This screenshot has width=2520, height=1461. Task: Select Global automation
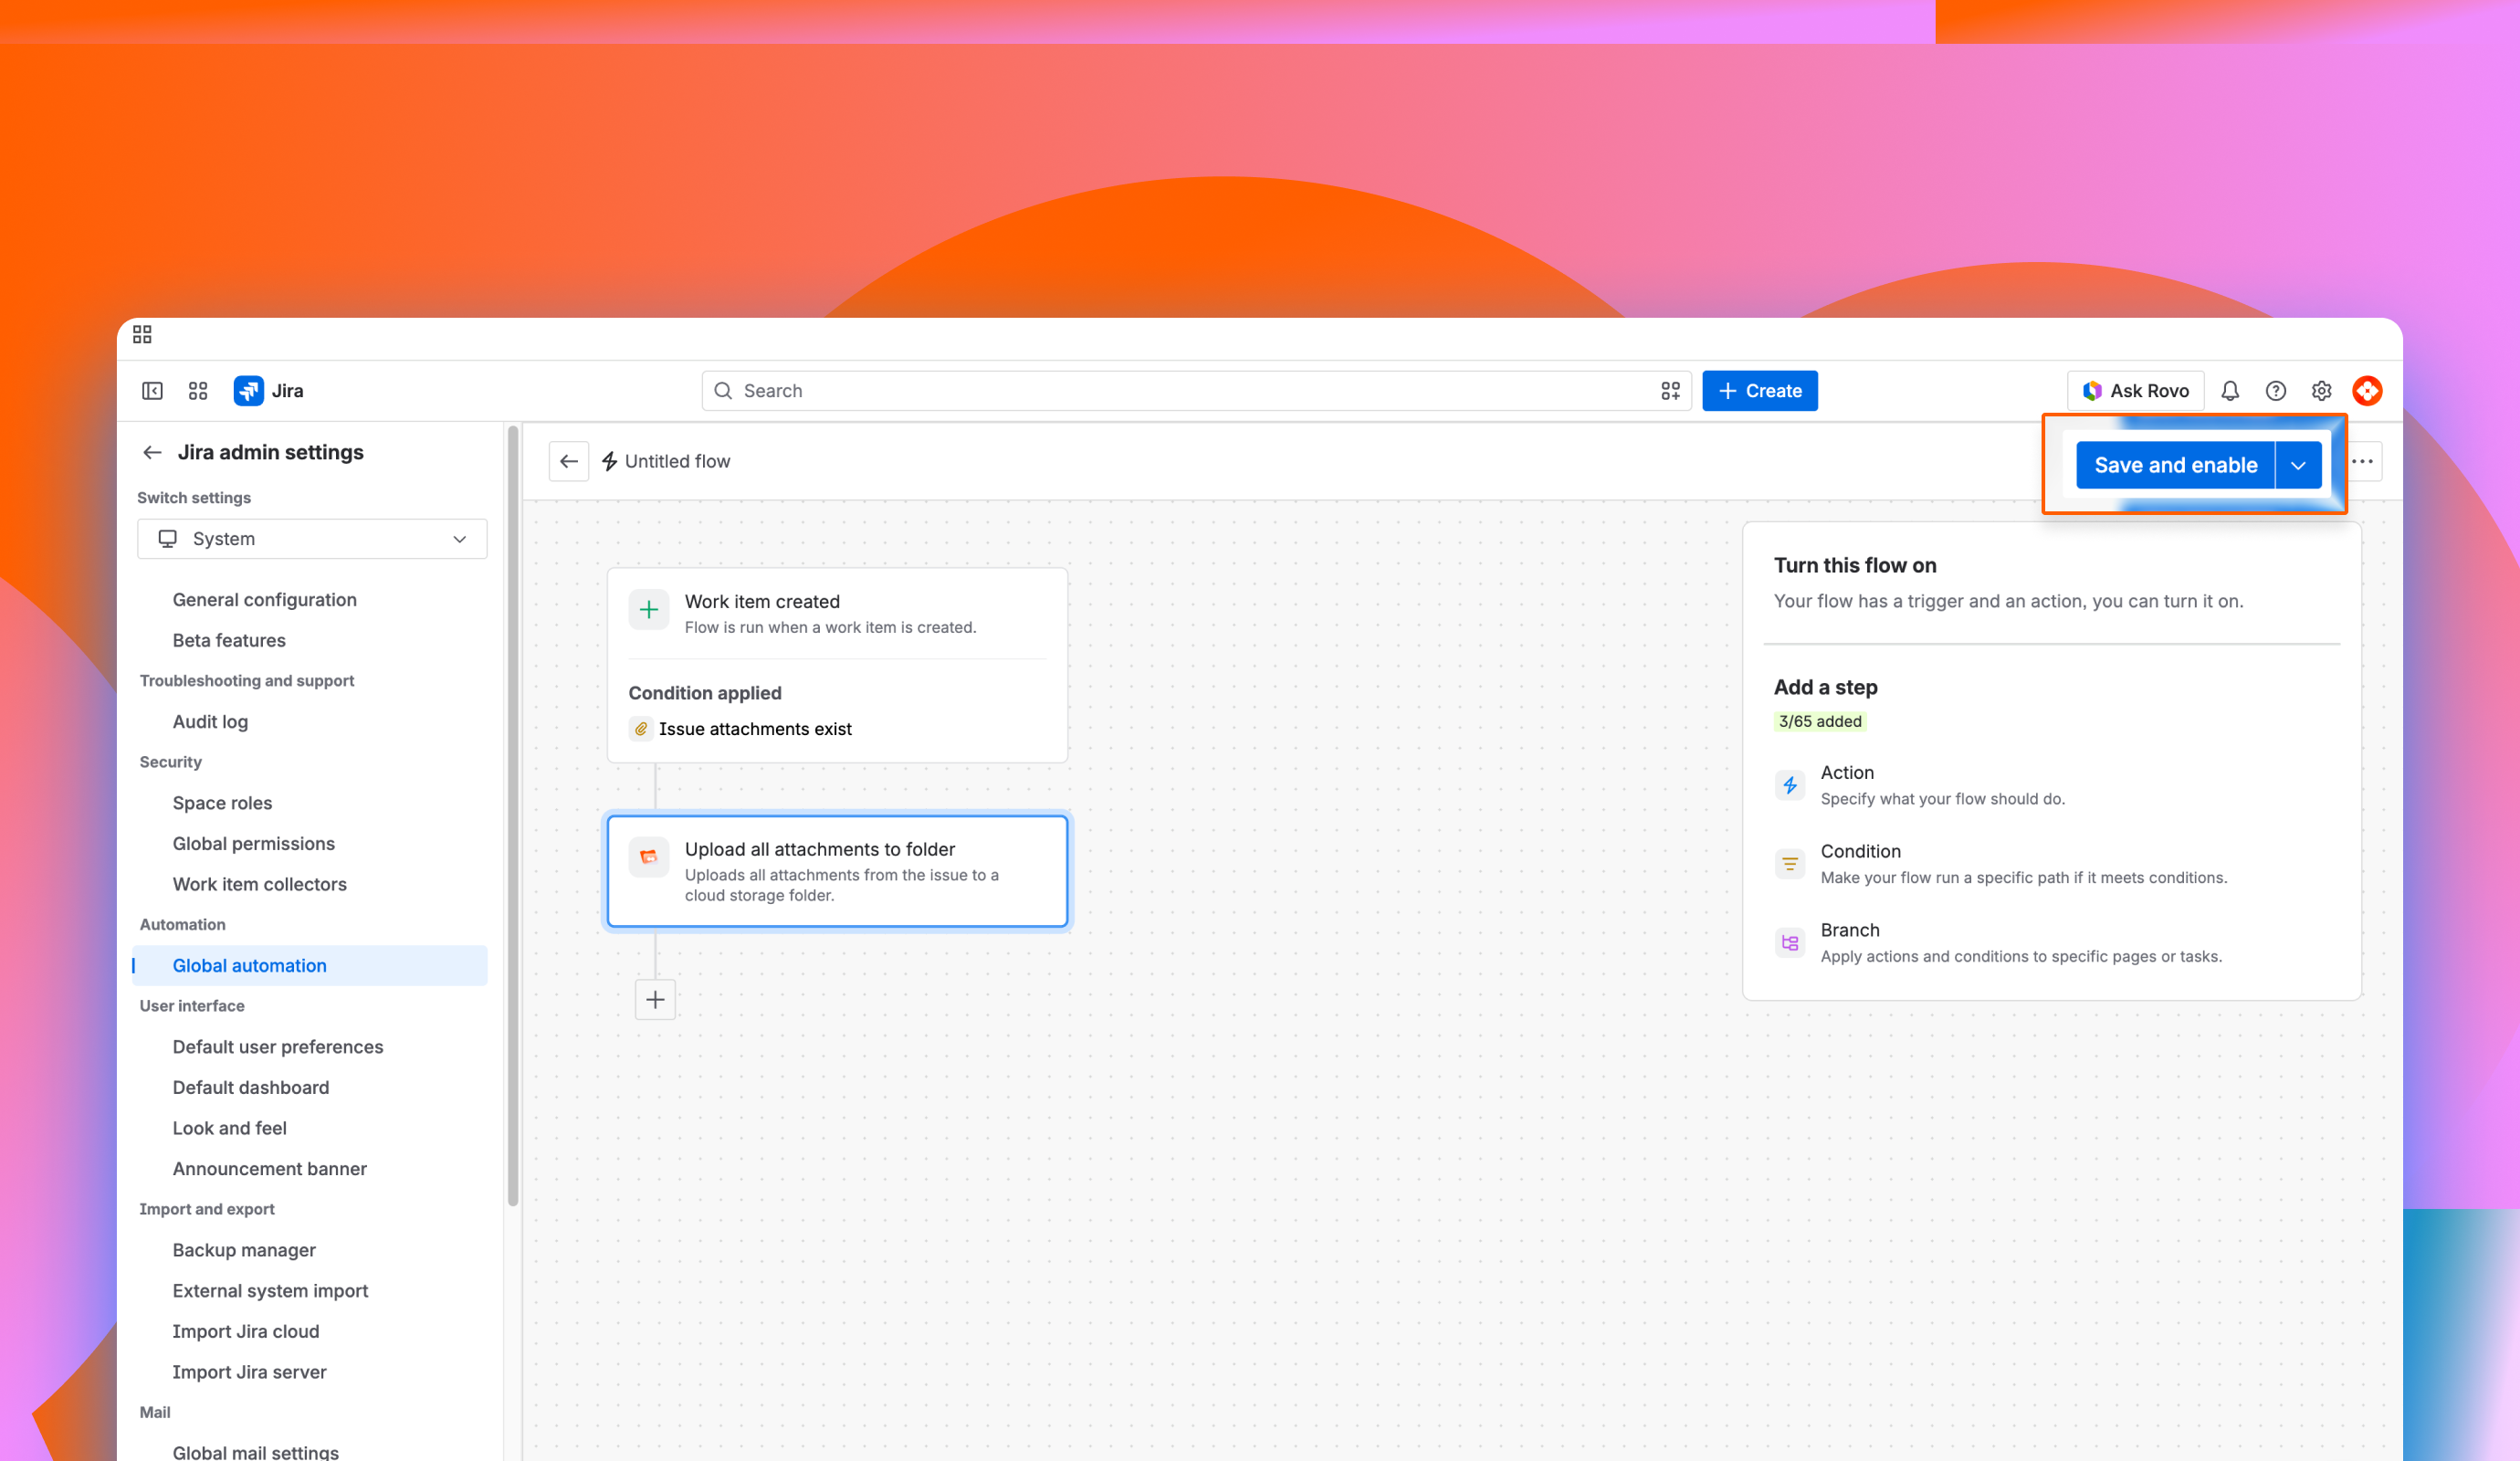pos(310,966)
